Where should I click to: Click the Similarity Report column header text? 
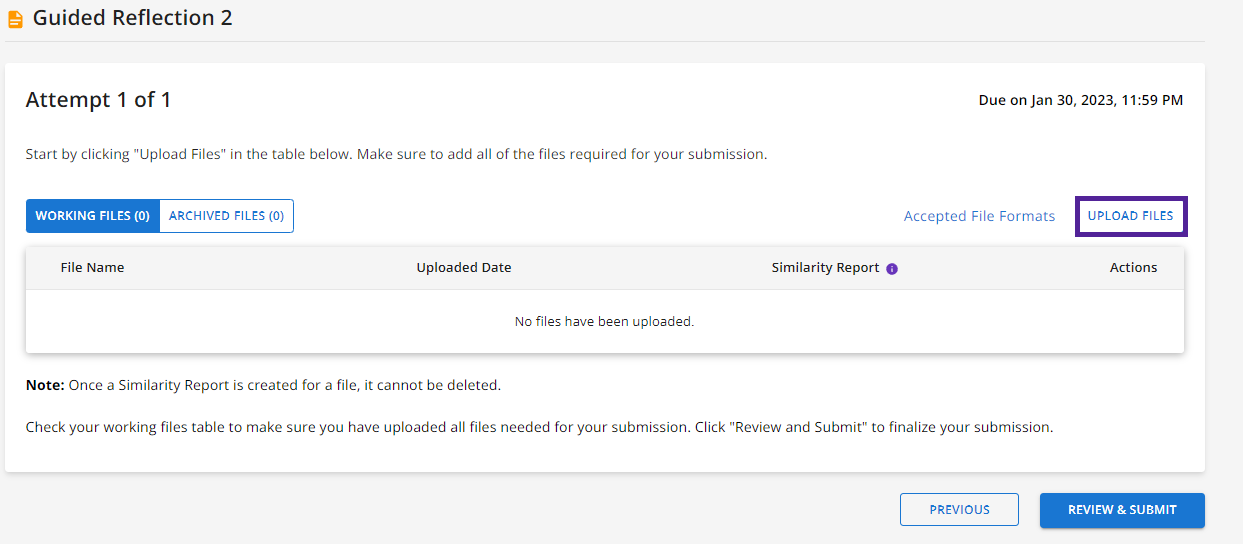[825, 268]
